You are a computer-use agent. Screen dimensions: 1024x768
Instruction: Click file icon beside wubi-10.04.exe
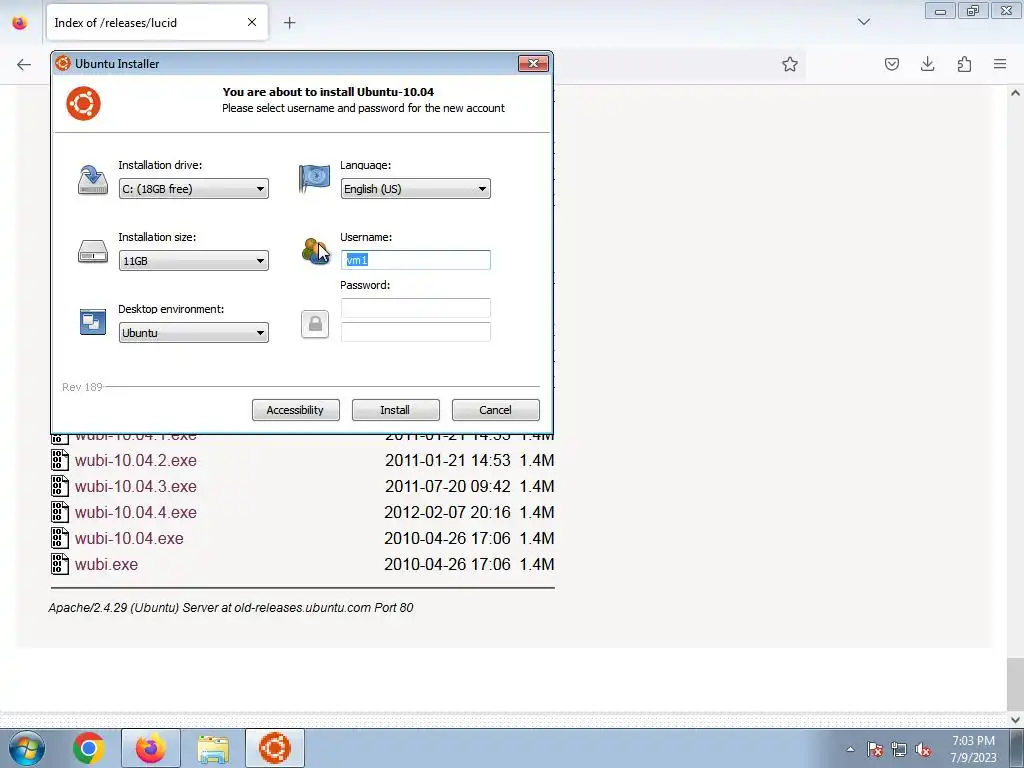pos(59,539)
